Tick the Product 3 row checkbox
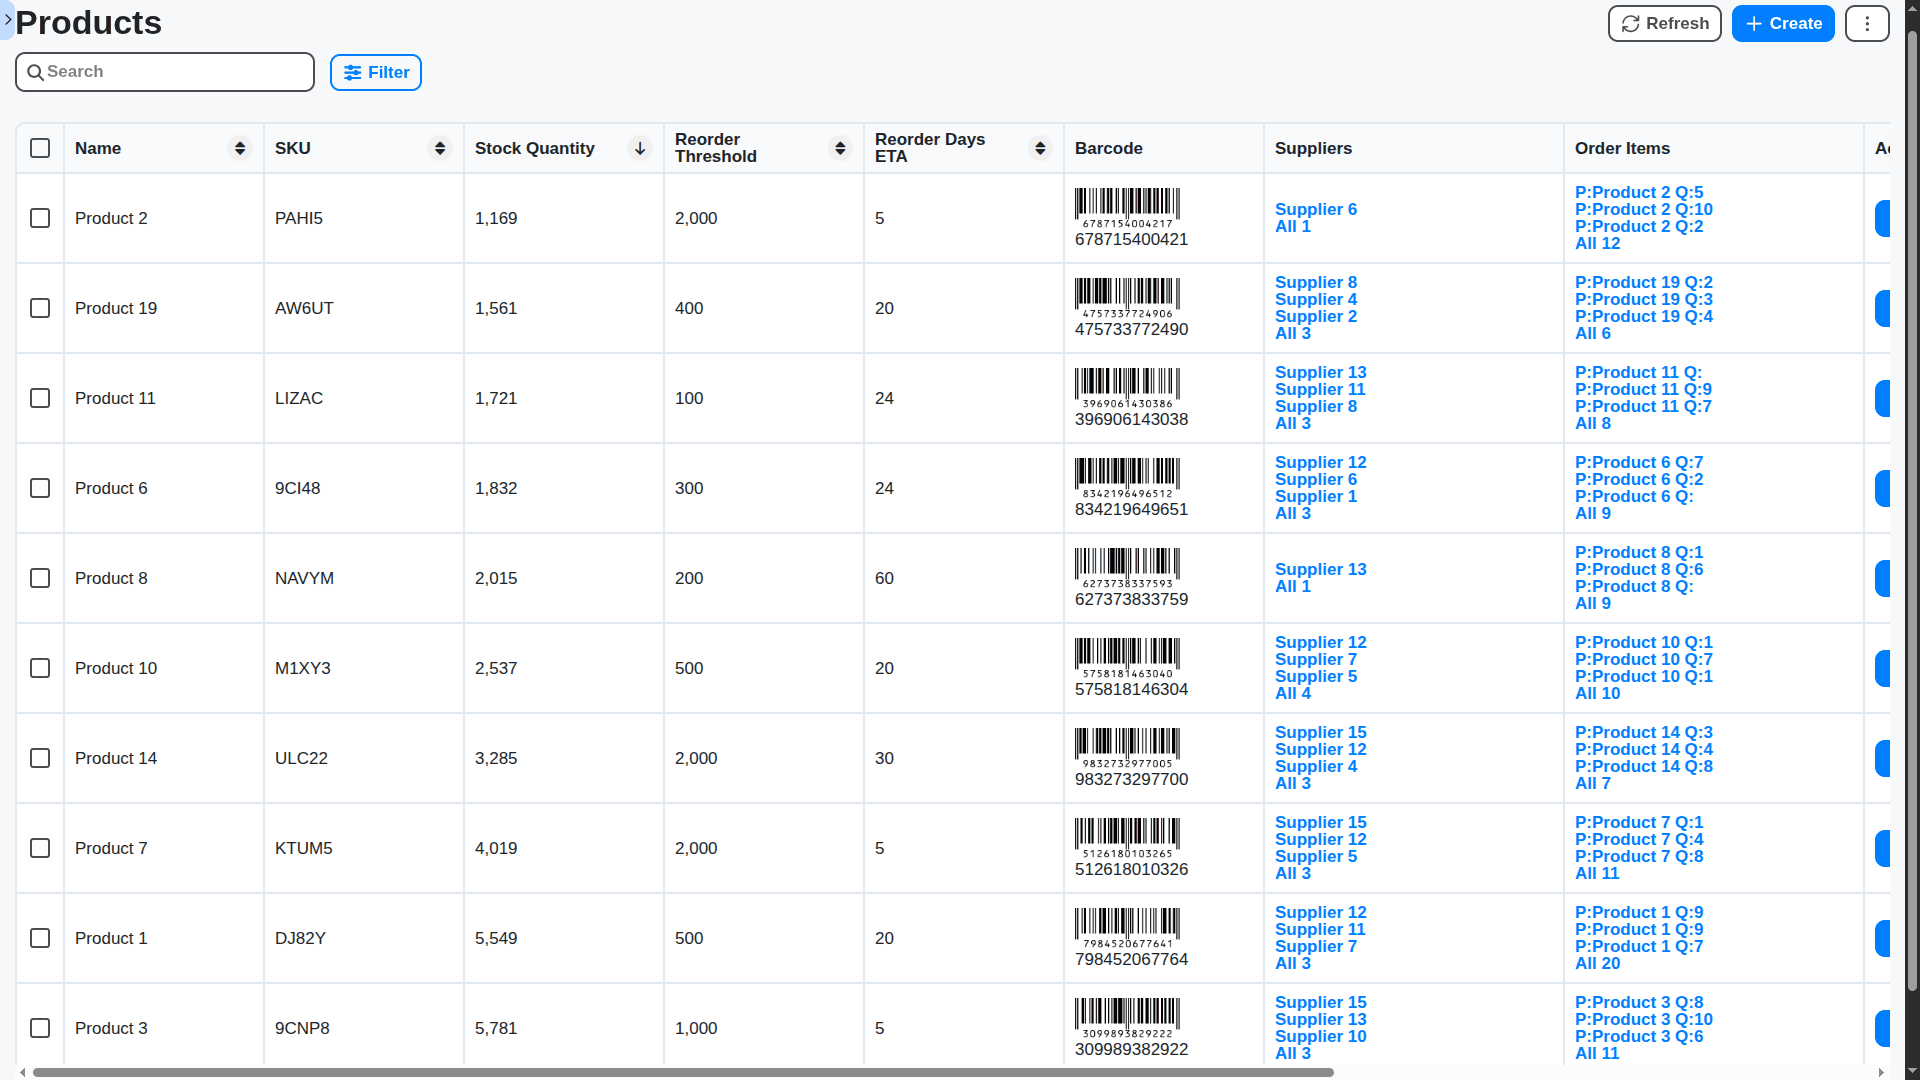This screenshot has height=1080, width=1920. click(x=40, y=1028)
